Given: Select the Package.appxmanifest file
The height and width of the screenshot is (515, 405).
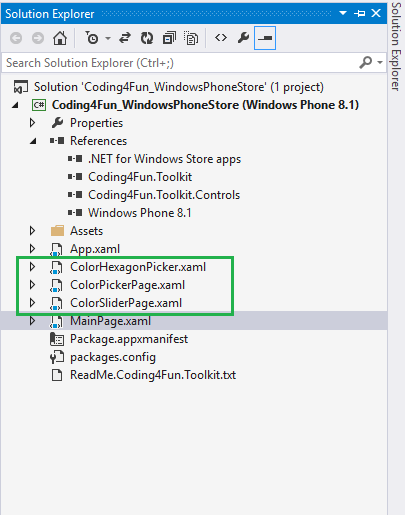Looking at the screenshot, I should (129, 339).
